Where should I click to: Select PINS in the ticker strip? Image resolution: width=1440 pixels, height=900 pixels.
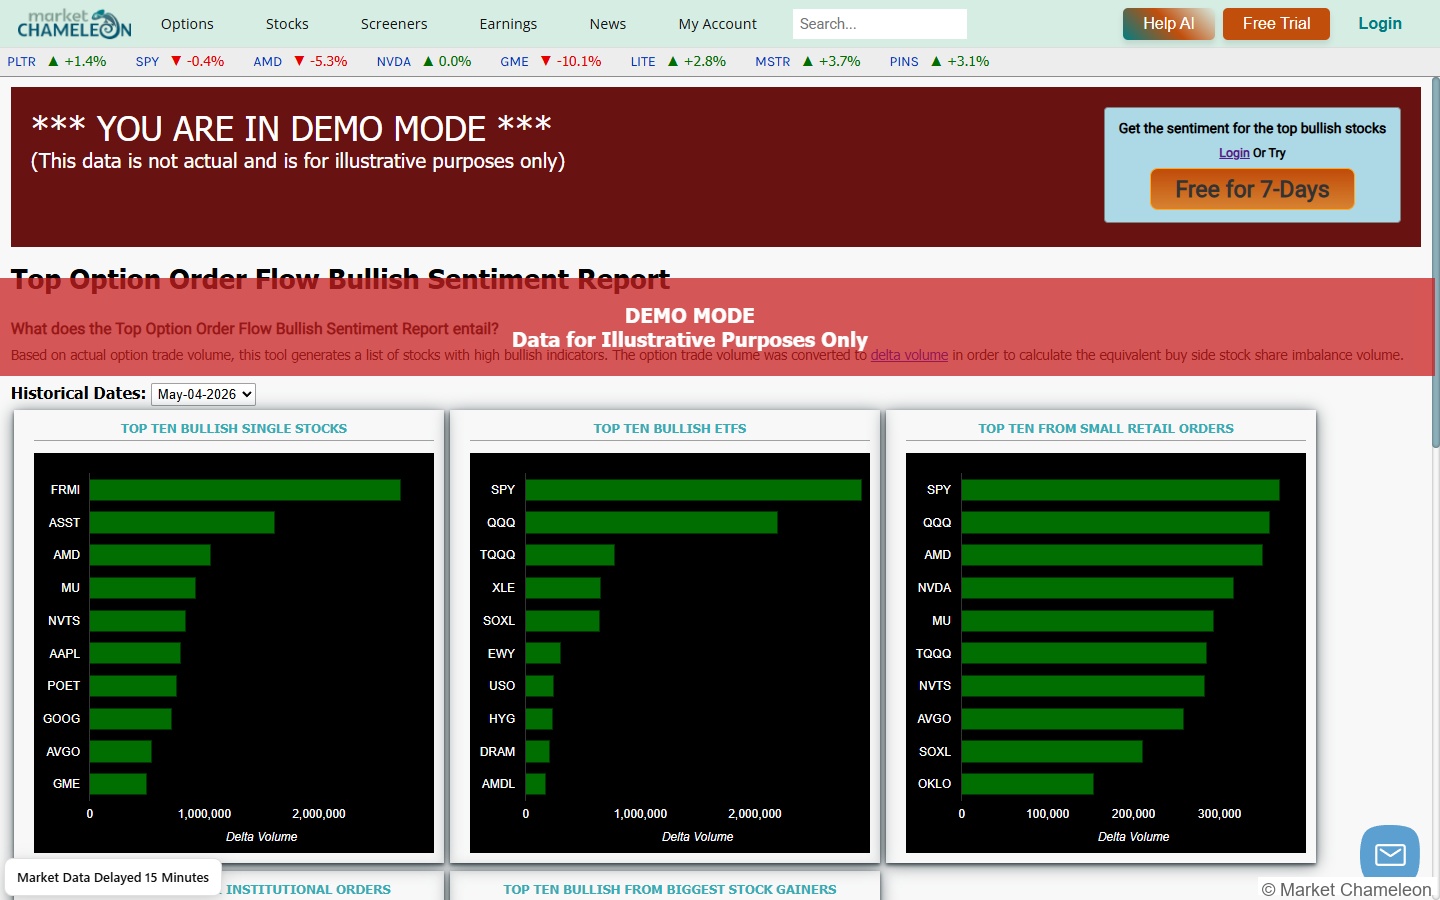coord(904,61)
